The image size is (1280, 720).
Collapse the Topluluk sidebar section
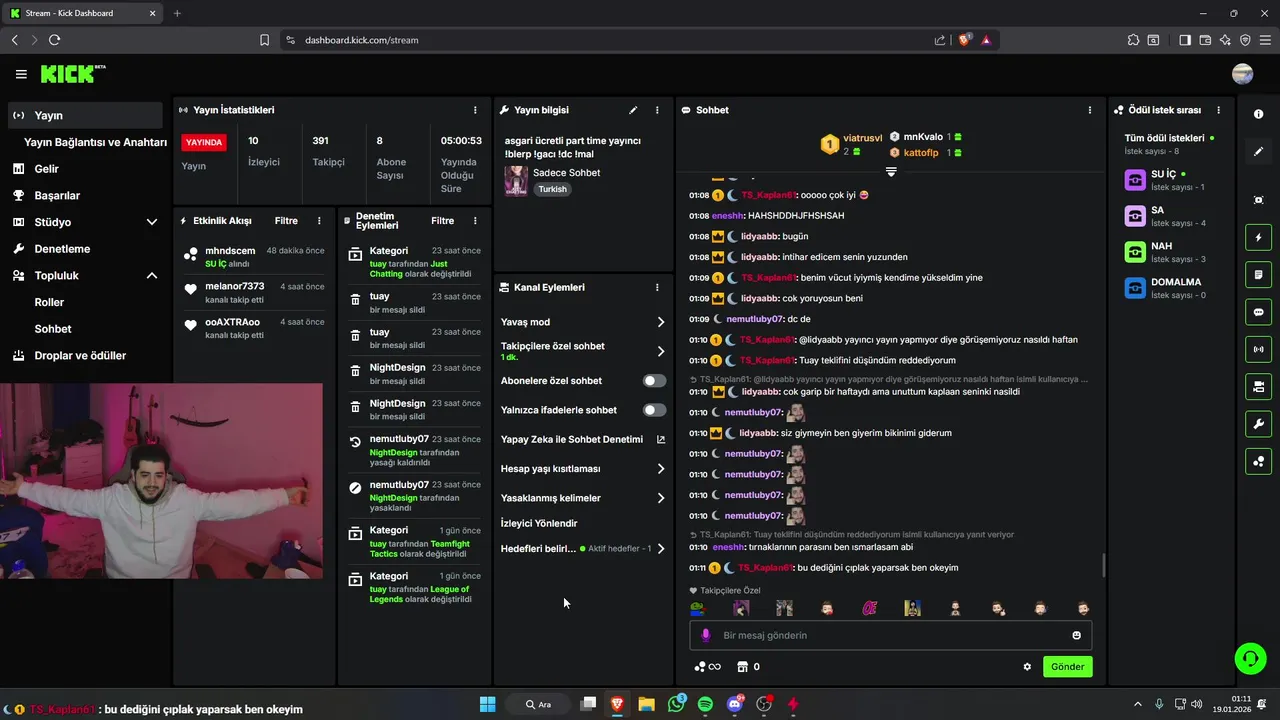tap(152, 276)
